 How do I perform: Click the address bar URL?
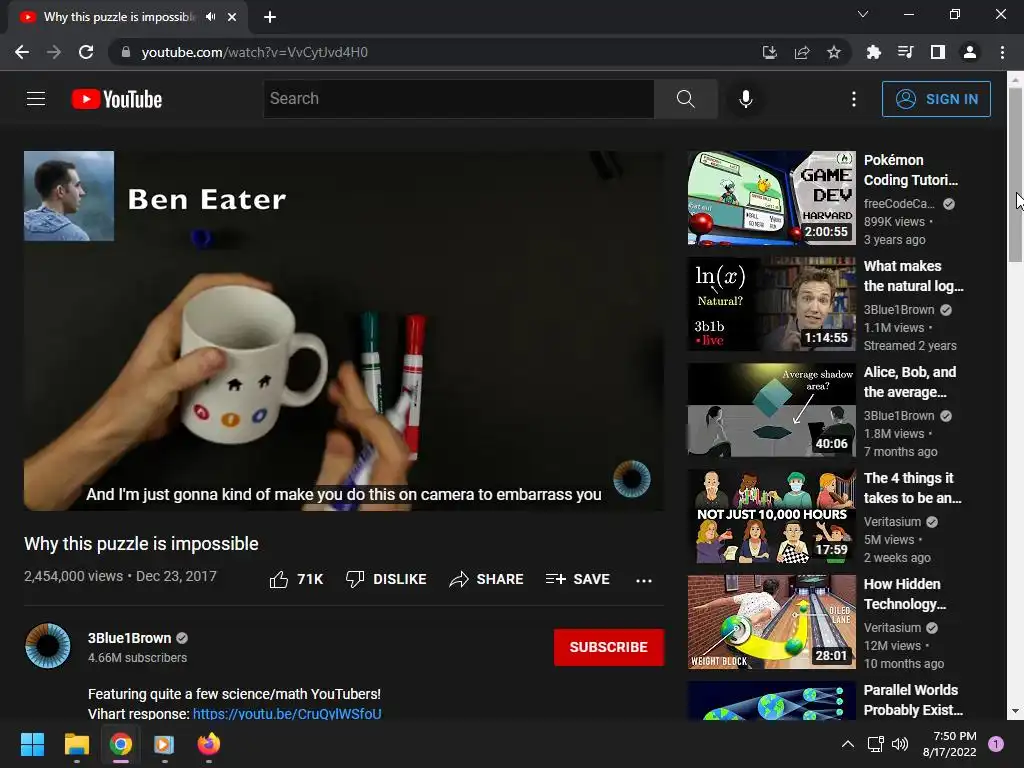[x=255, y=52]
